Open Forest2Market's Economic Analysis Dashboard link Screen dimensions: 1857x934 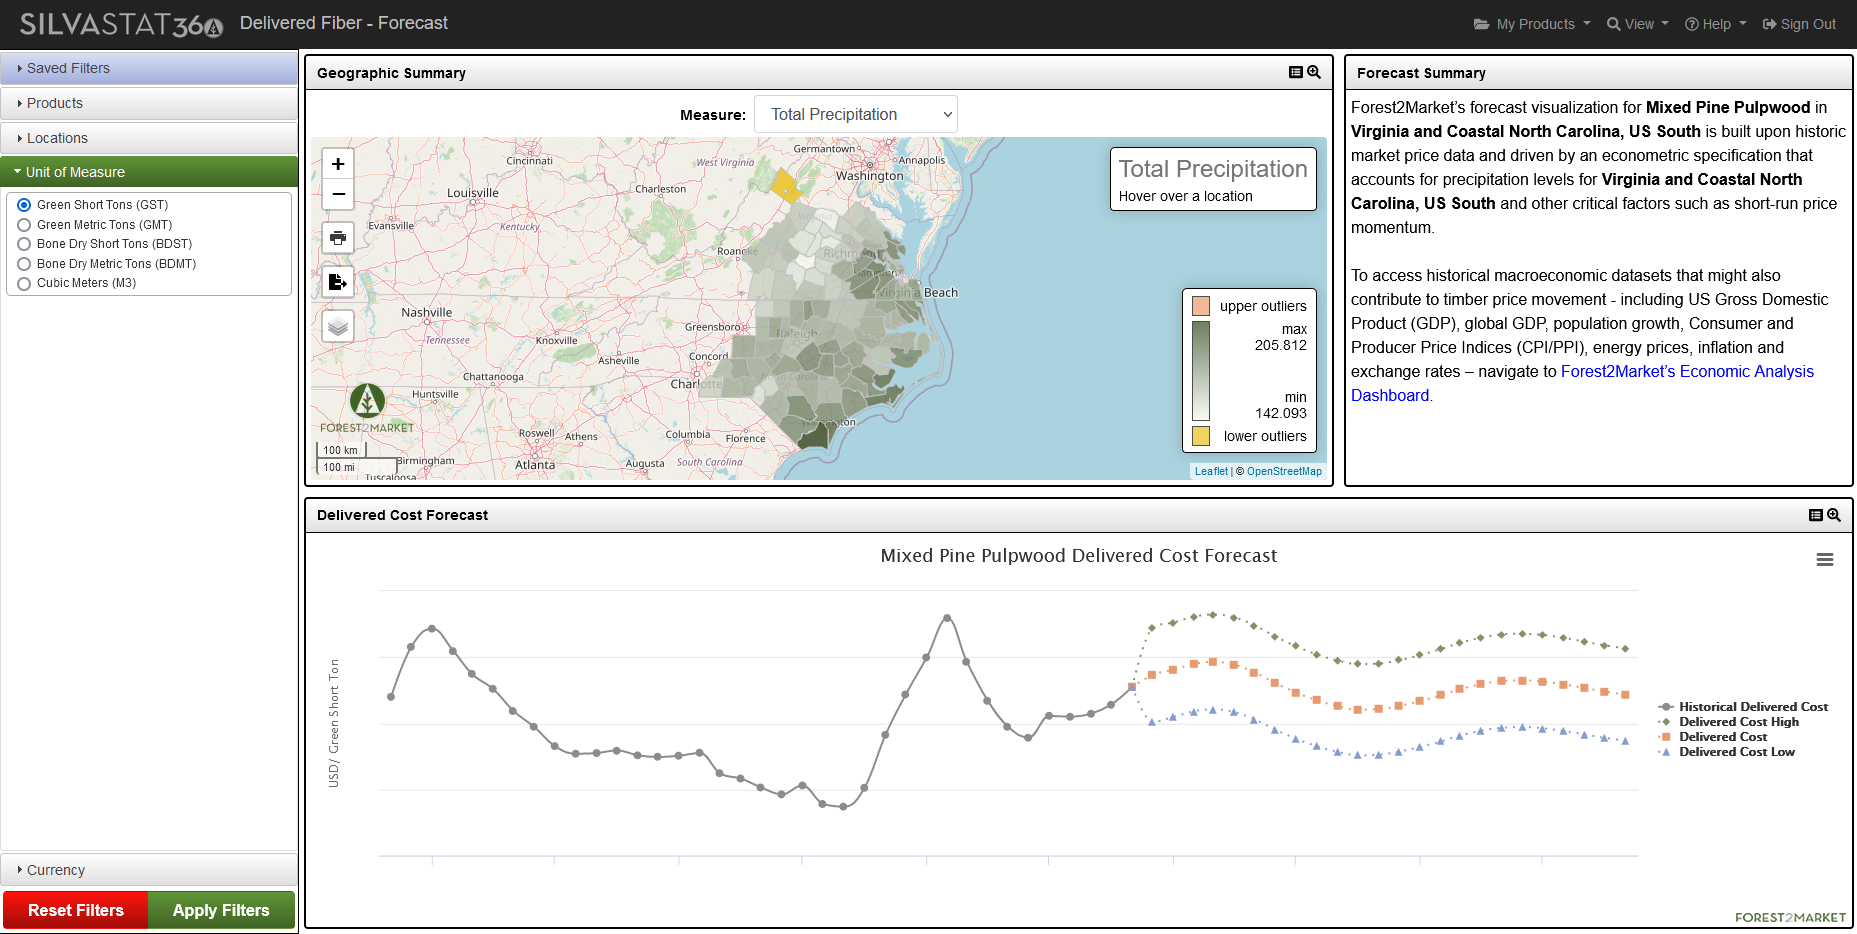click(1687, 372)
